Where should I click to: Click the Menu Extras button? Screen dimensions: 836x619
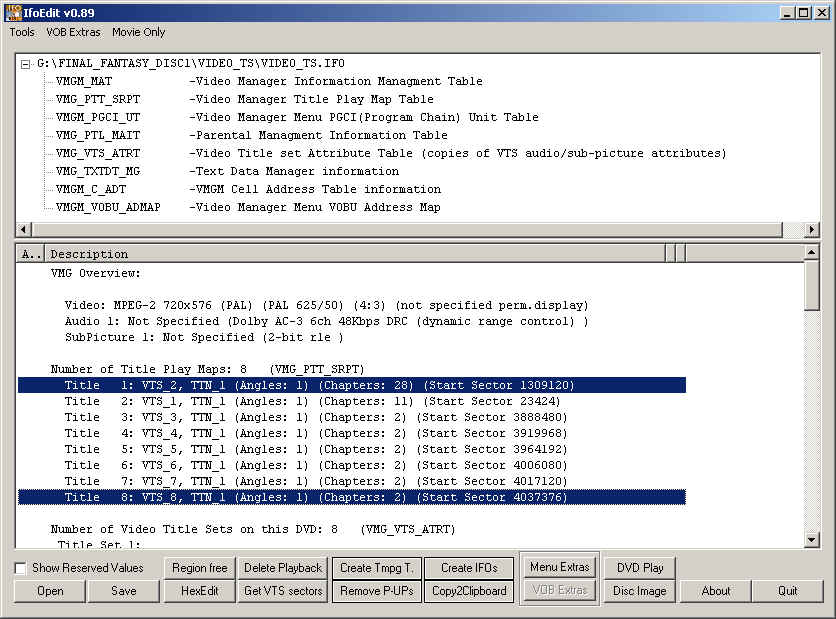tap(560, 567)
